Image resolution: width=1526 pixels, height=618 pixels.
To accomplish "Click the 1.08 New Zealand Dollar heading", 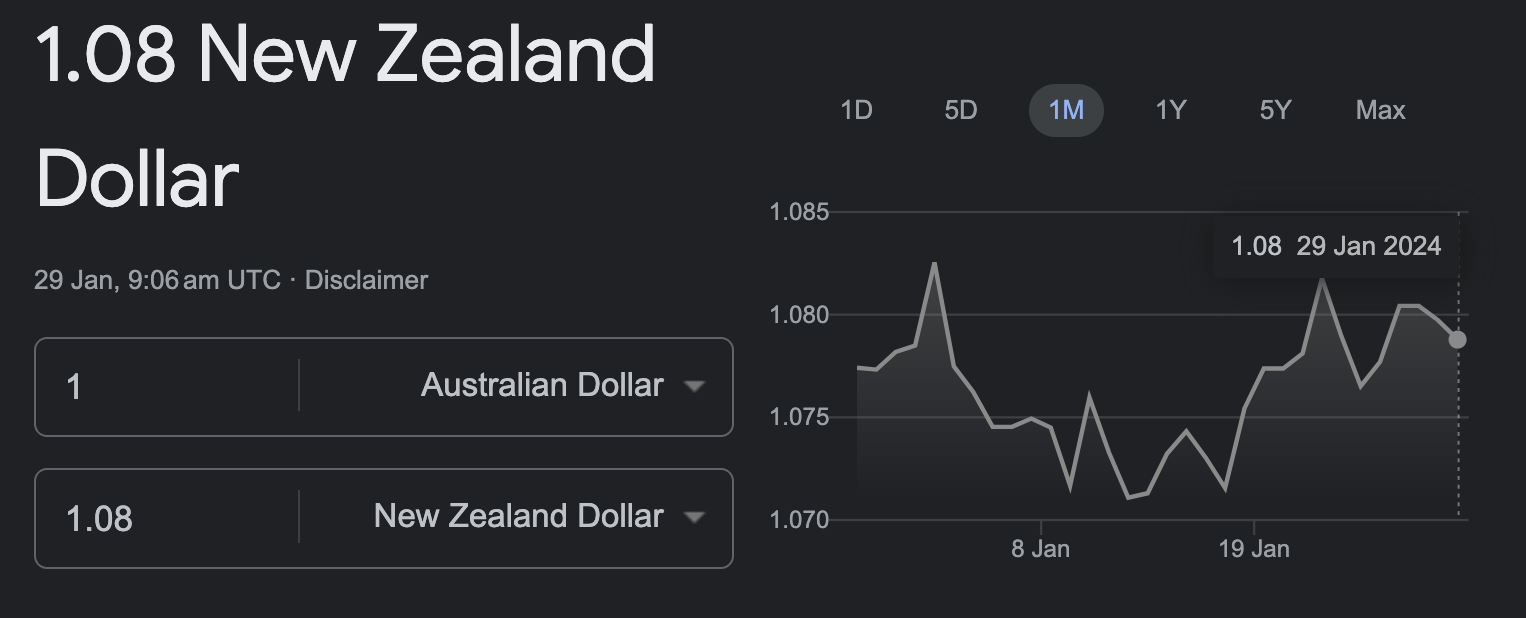I will (x=345, y=117).
